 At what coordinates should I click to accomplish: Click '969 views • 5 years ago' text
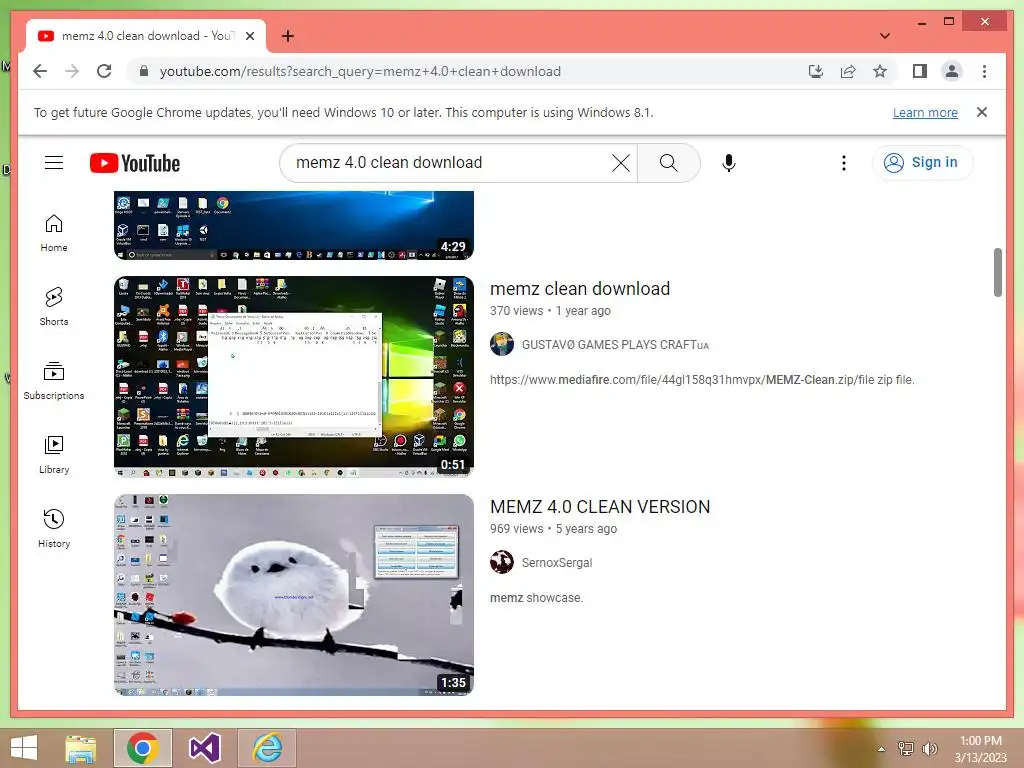[553, 529]
